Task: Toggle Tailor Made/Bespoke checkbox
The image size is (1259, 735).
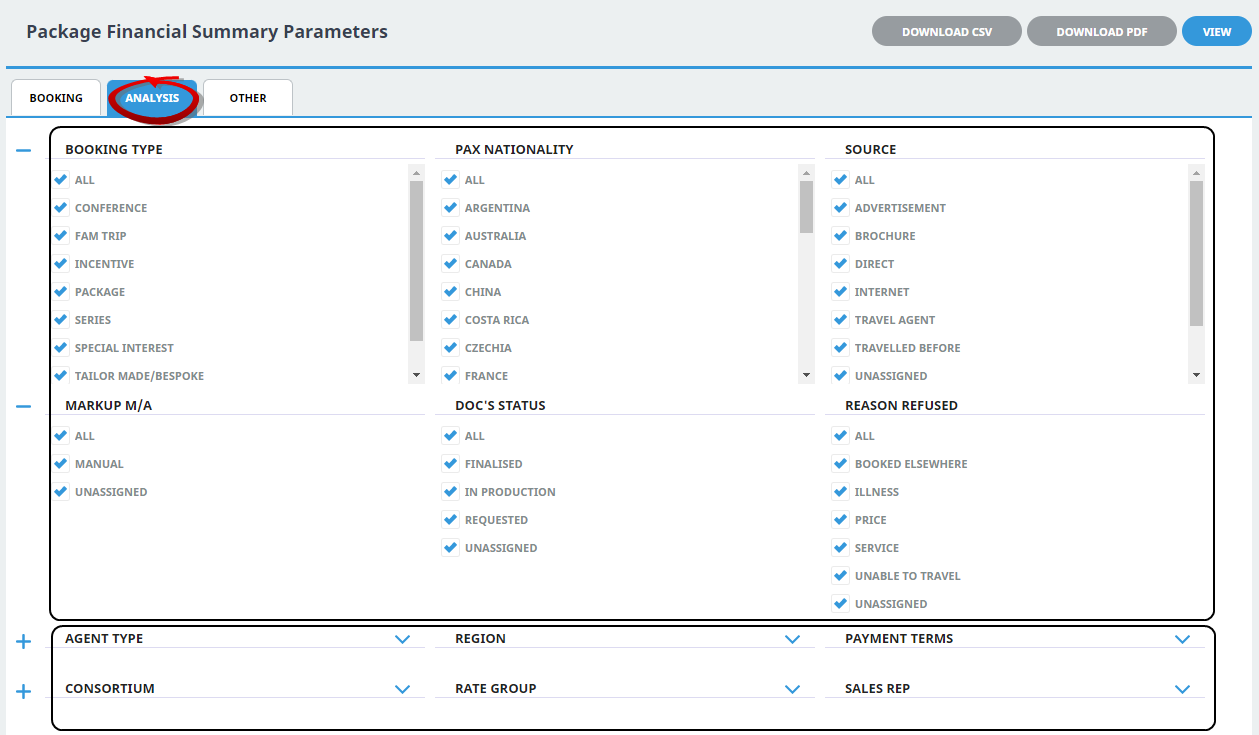Action: pos(61,376)
